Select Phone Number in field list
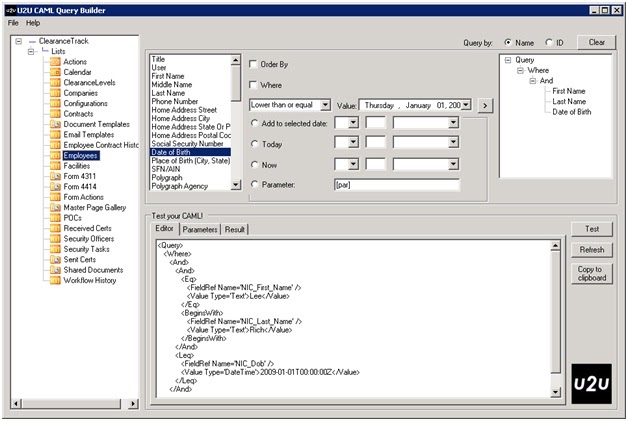Screen dimensions: 628x421 tap(190, 101)
